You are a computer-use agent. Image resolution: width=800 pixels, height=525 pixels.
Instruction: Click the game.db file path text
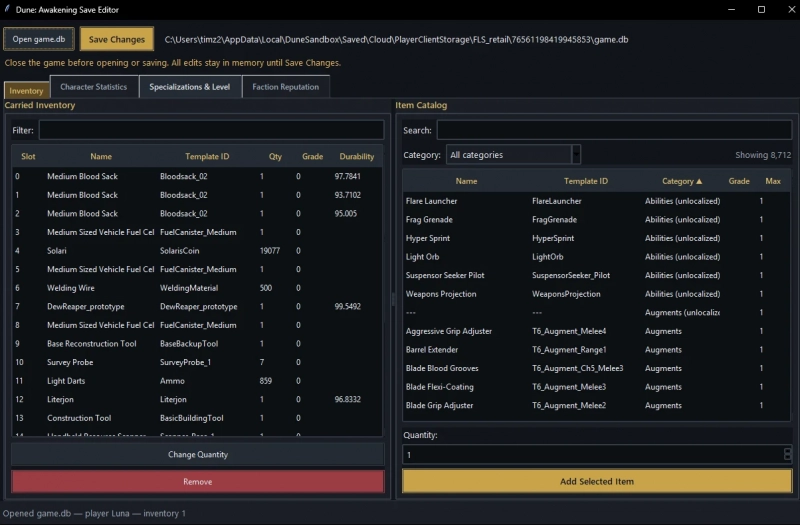pyautogui.click(x=396, y=39)
